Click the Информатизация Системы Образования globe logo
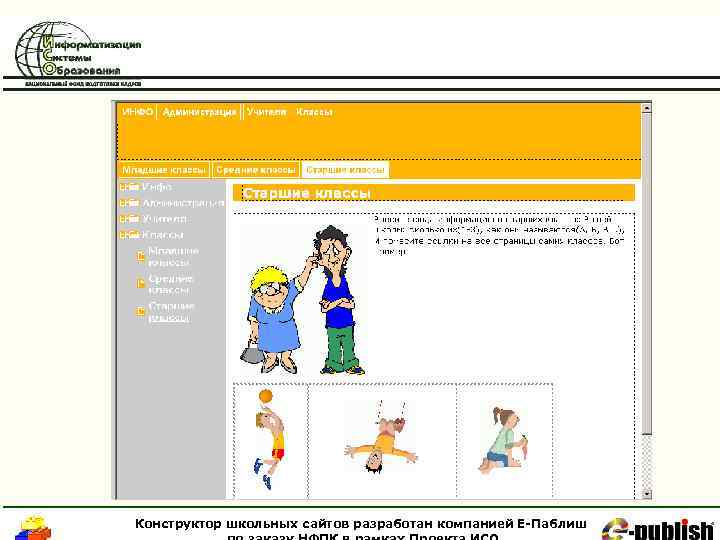The height and width of the screenshot is (540, 720). [78, 53]
